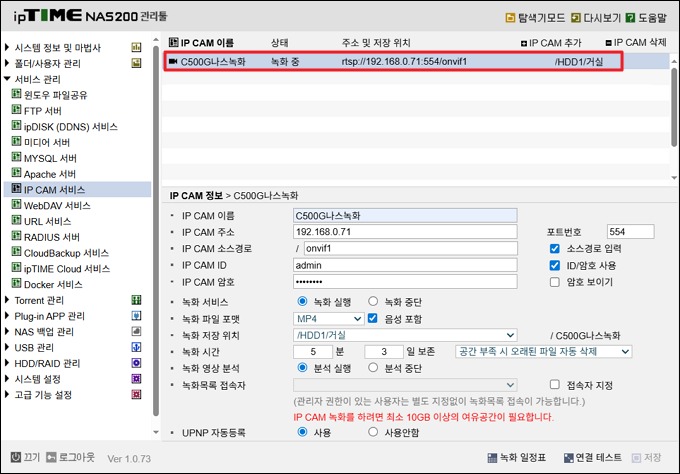Click the 끄기 power icon
Screen dimensions: 680x474
tap(18, 457)
